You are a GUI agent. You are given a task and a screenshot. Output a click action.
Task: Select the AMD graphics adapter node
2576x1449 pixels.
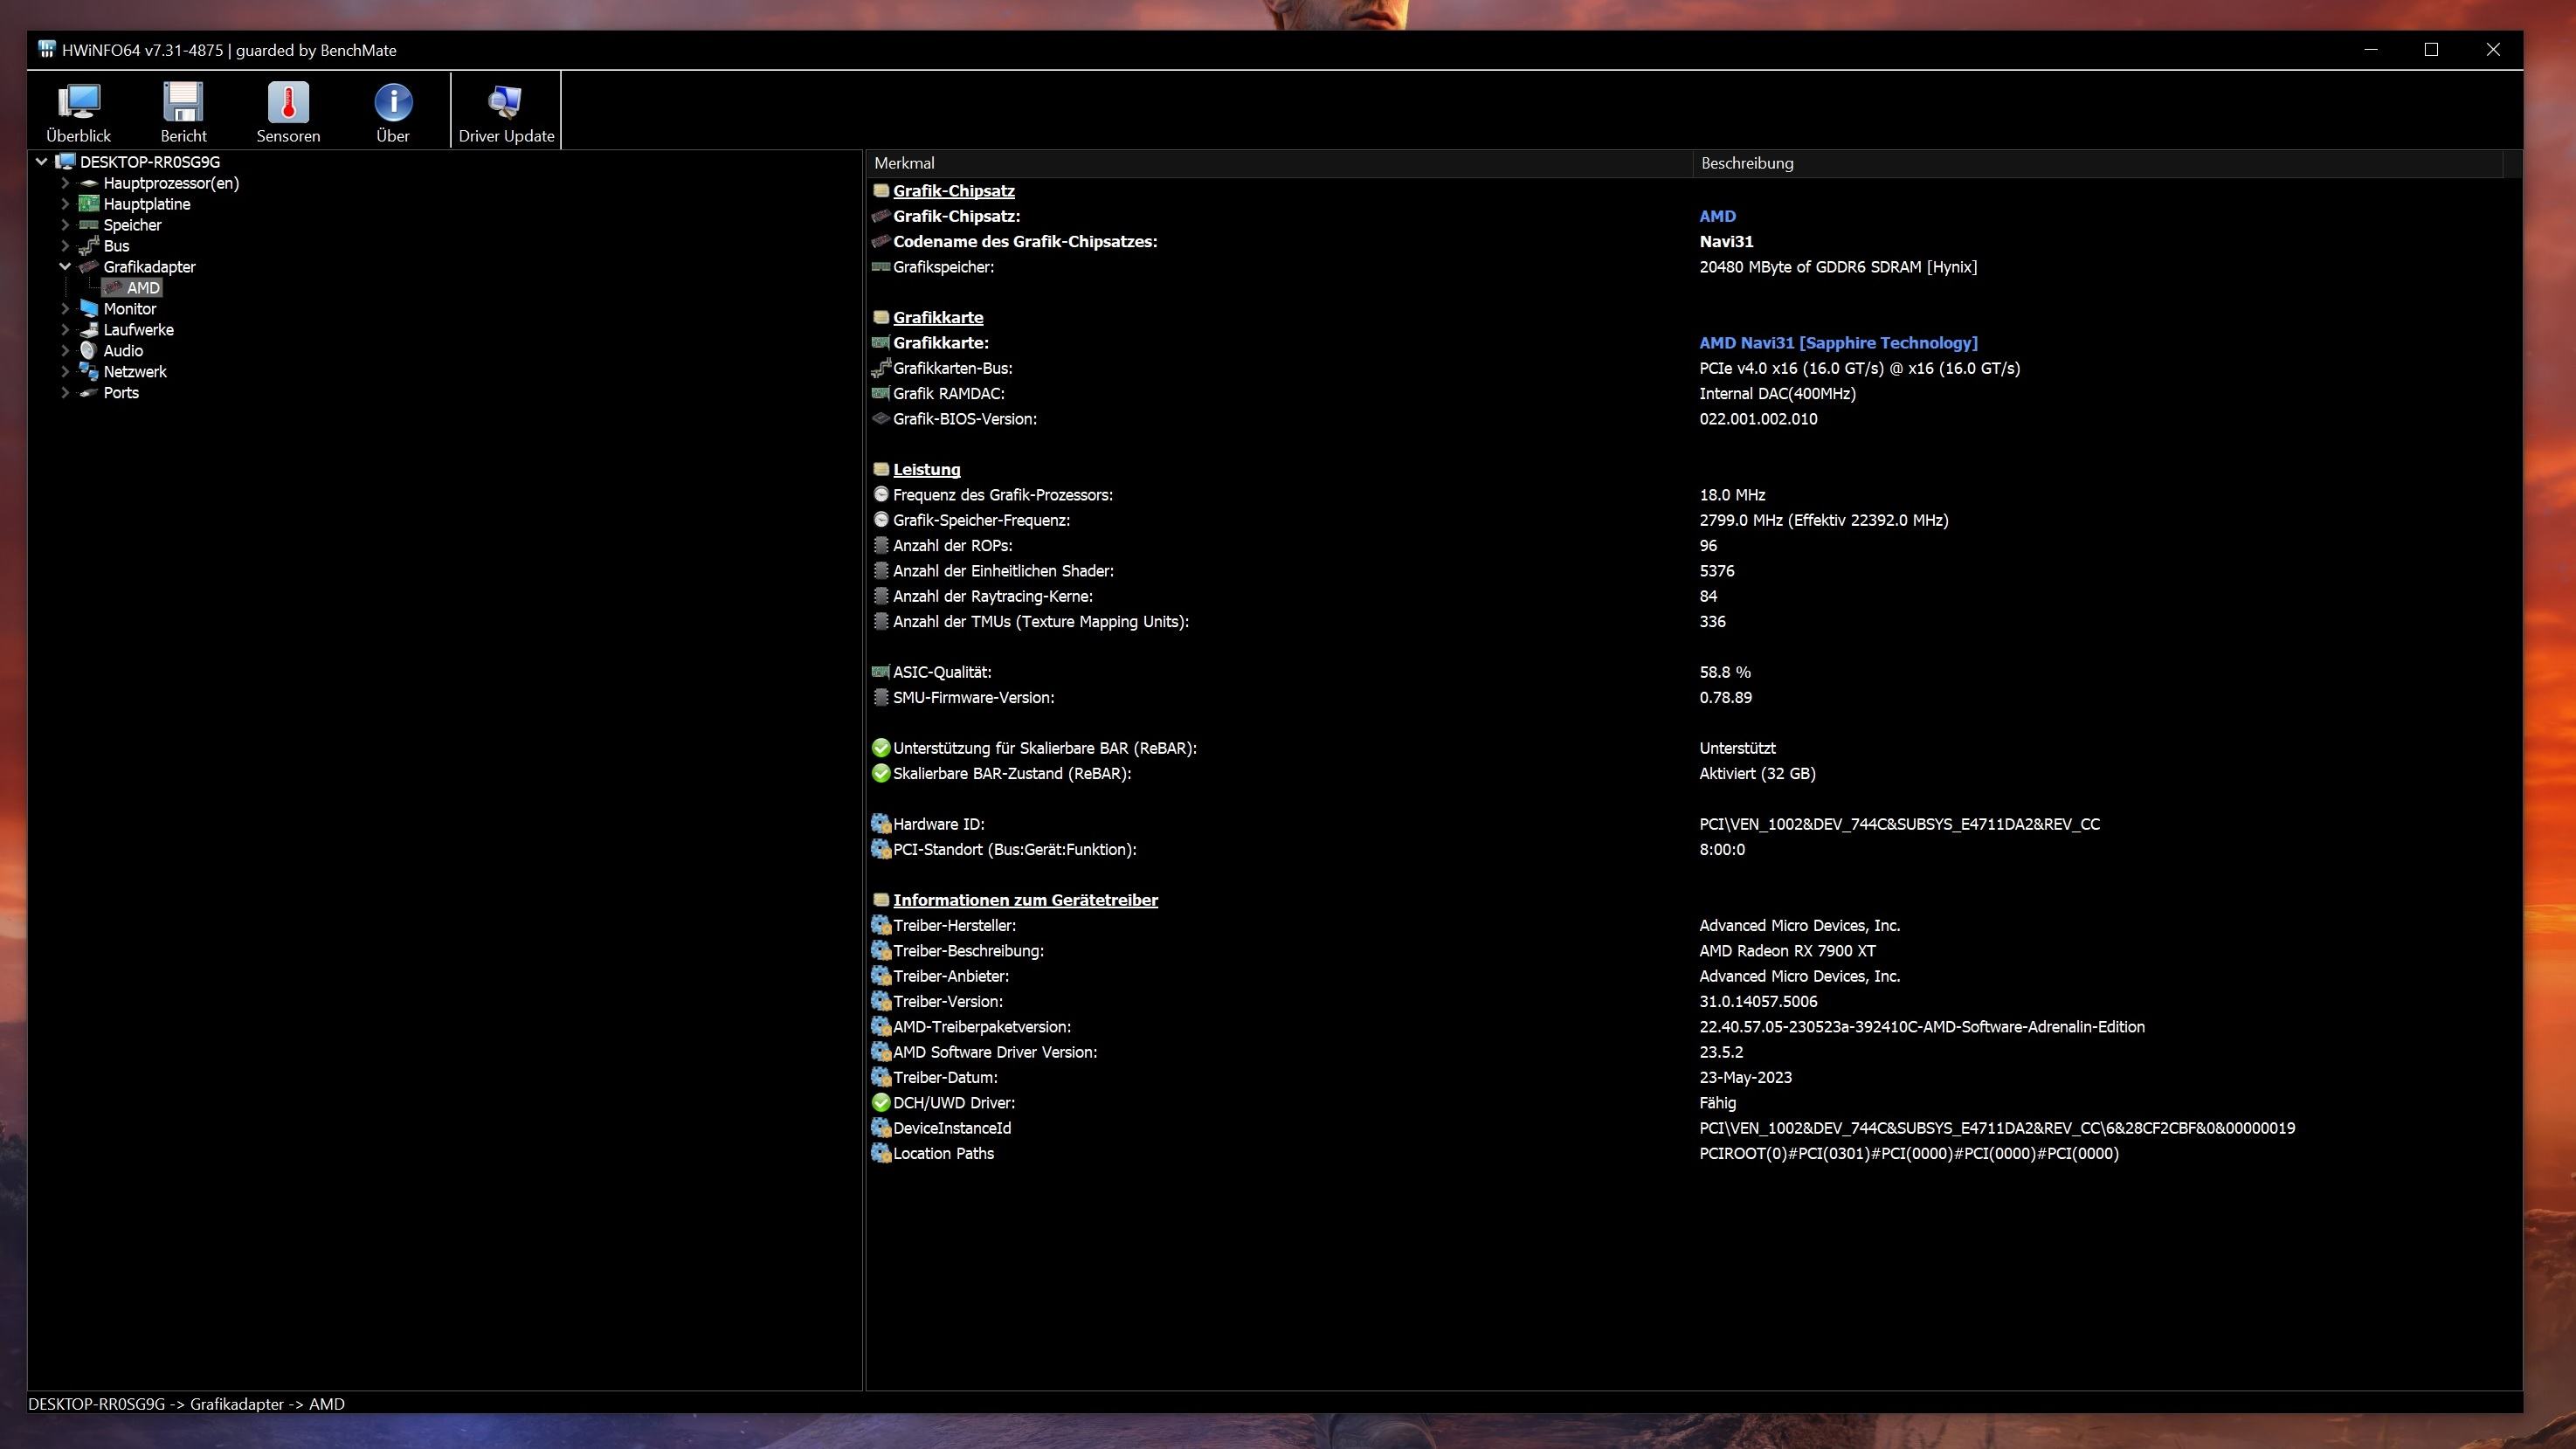click(142, 288)
